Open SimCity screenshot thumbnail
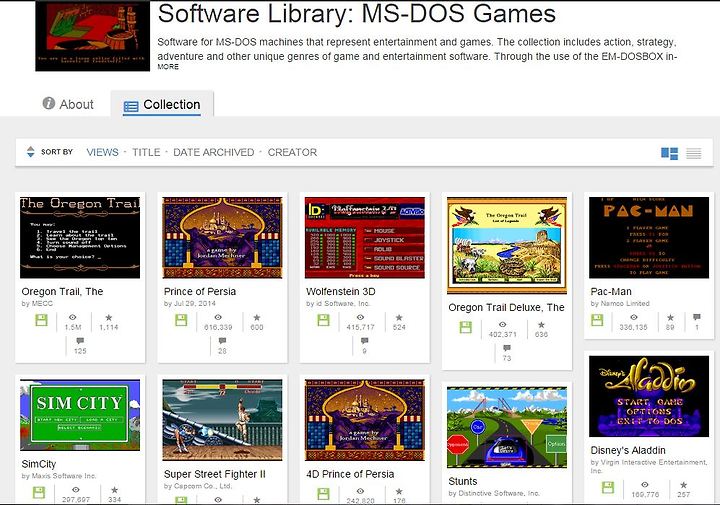 click(x=80, y=415)
